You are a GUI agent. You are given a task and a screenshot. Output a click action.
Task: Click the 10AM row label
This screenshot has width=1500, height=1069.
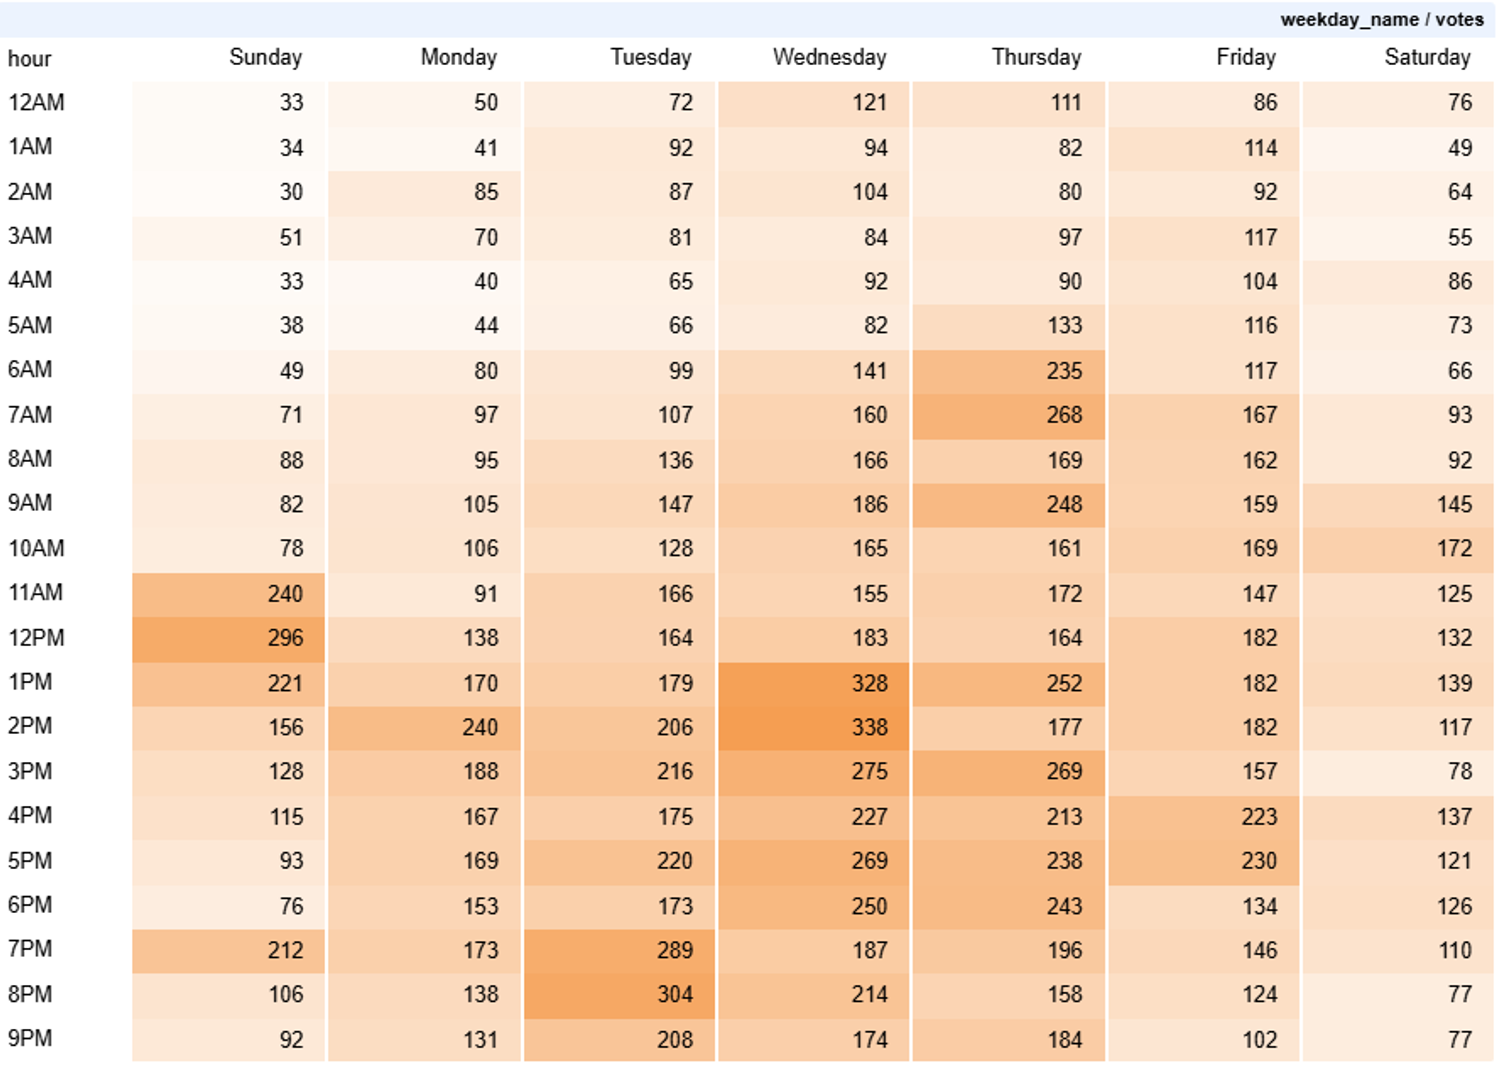(x=36, y=548)
